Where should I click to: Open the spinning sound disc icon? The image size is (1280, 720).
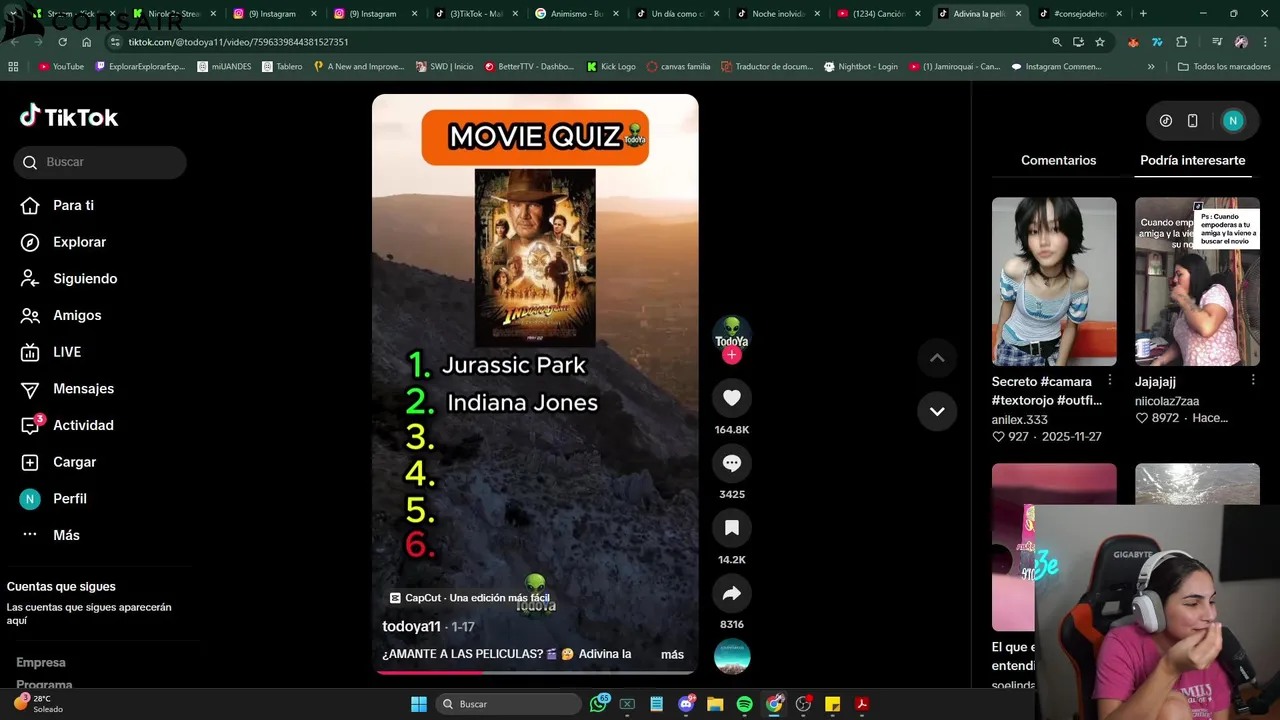point(732,656)
